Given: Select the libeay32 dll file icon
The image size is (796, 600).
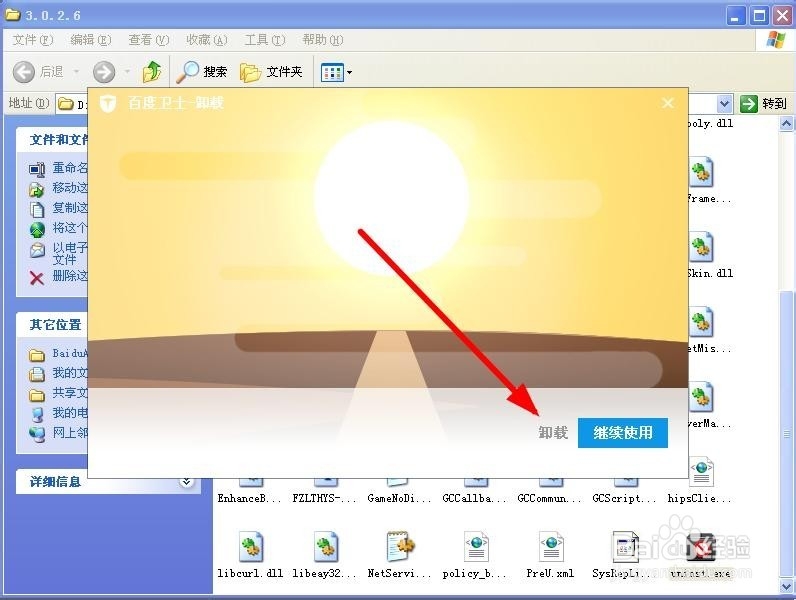Looking at the screenshot, I should tap(325, 546).
